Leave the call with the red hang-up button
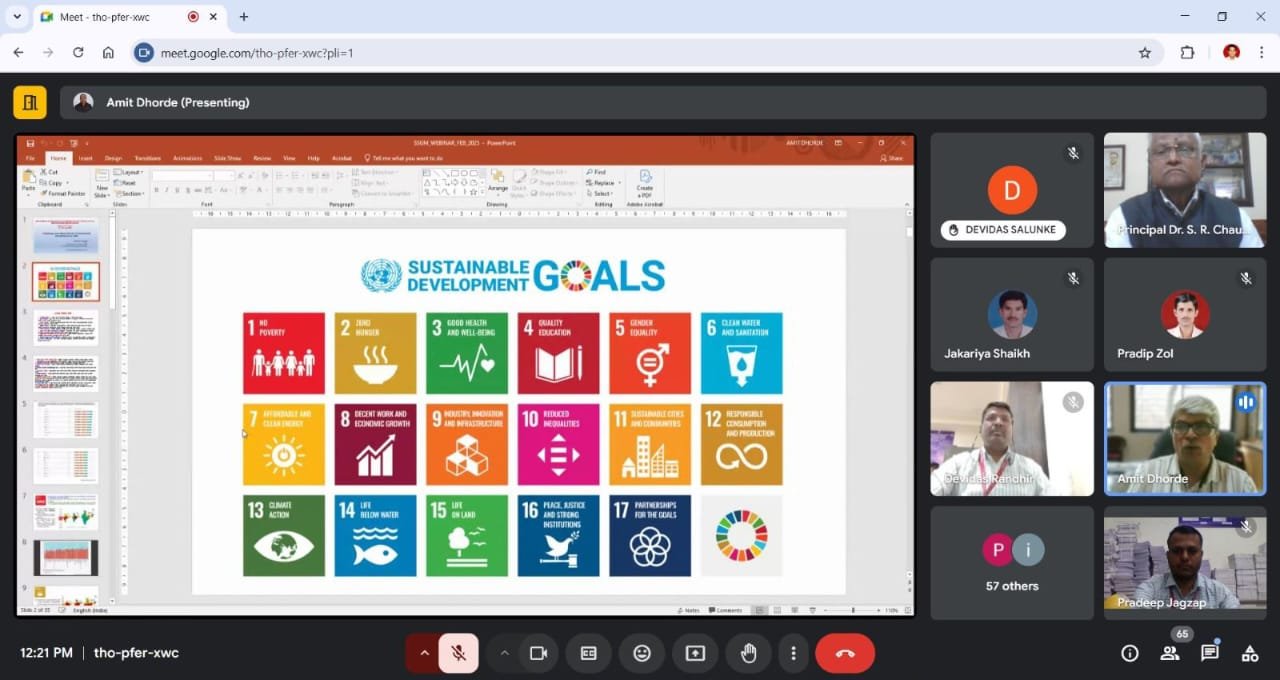The image size is (1280, 680). 845,653
